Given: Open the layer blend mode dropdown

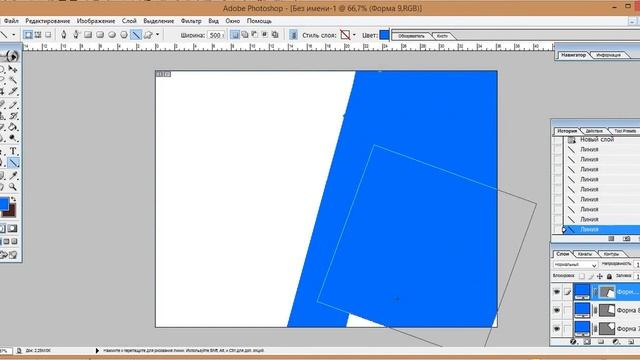Looking at the screenshot, I should (x=576, y=265).
